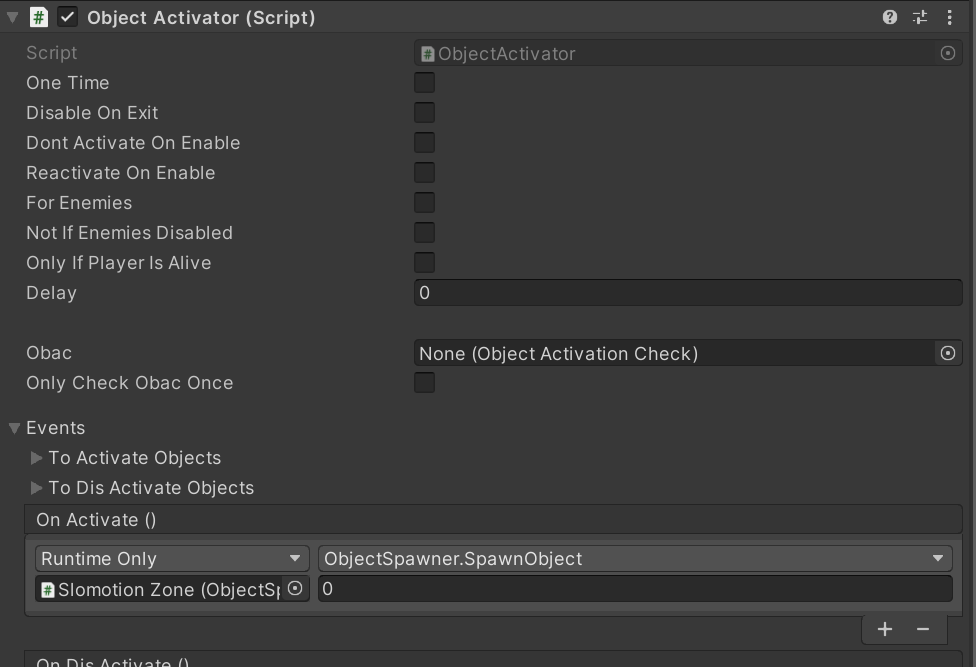The height and width of the screenshot is (667, 976).
Task: Open object picker for Slomotion Zone field
Action: 295,589
